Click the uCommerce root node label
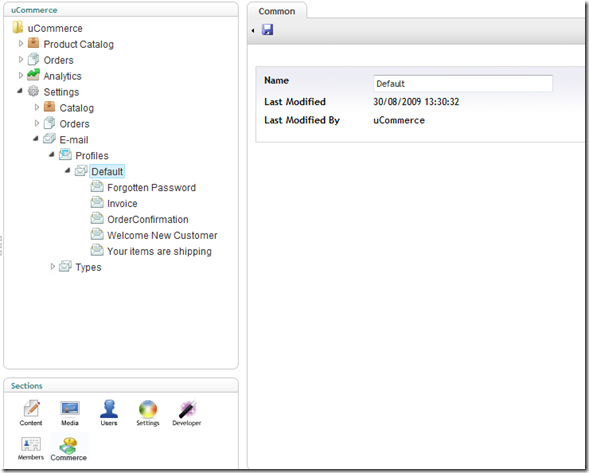Viewport: 589px width, 473px height. [55, 28]
